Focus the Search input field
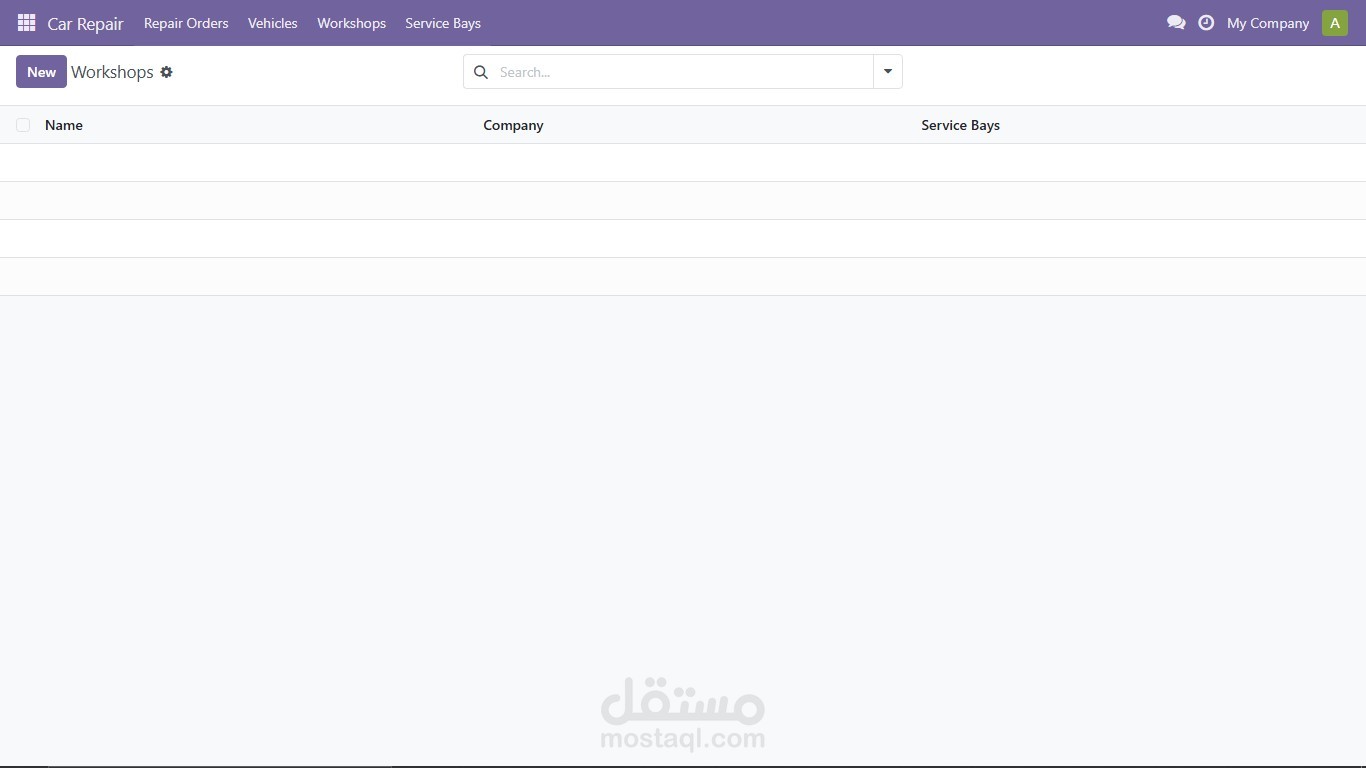Image resolution: width=1366 pixels, height=768 pixels. 683,72
